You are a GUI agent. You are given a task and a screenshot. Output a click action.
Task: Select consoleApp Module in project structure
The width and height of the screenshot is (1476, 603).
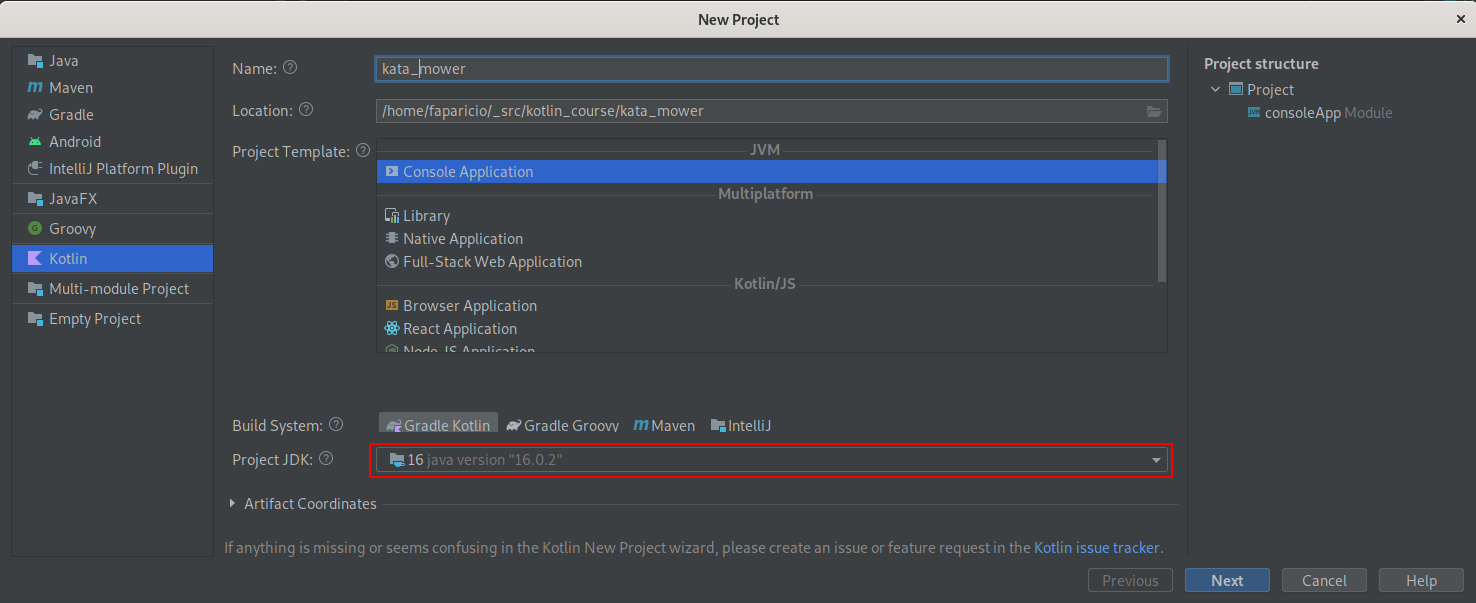1320,113
